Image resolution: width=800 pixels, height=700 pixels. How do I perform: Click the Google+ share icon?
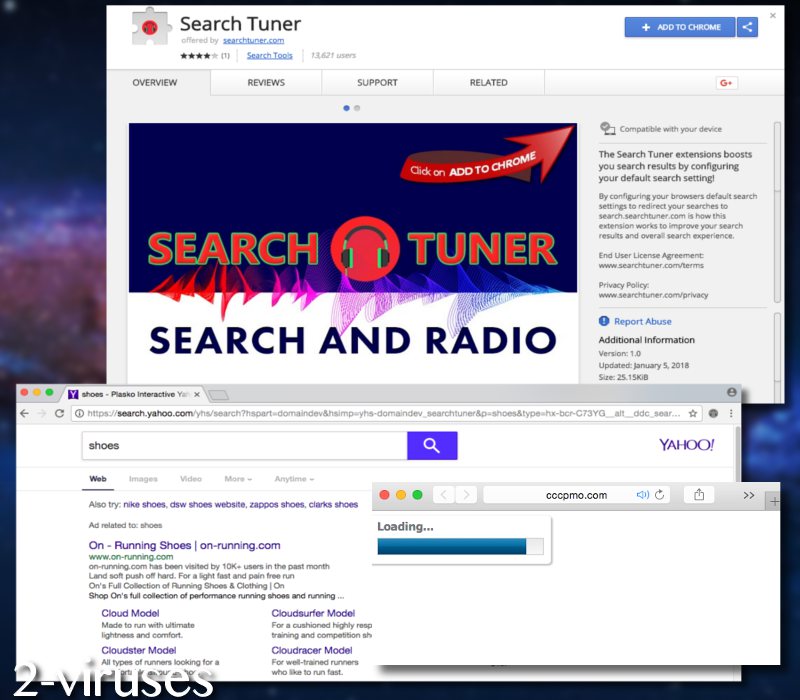click(726, 83)
